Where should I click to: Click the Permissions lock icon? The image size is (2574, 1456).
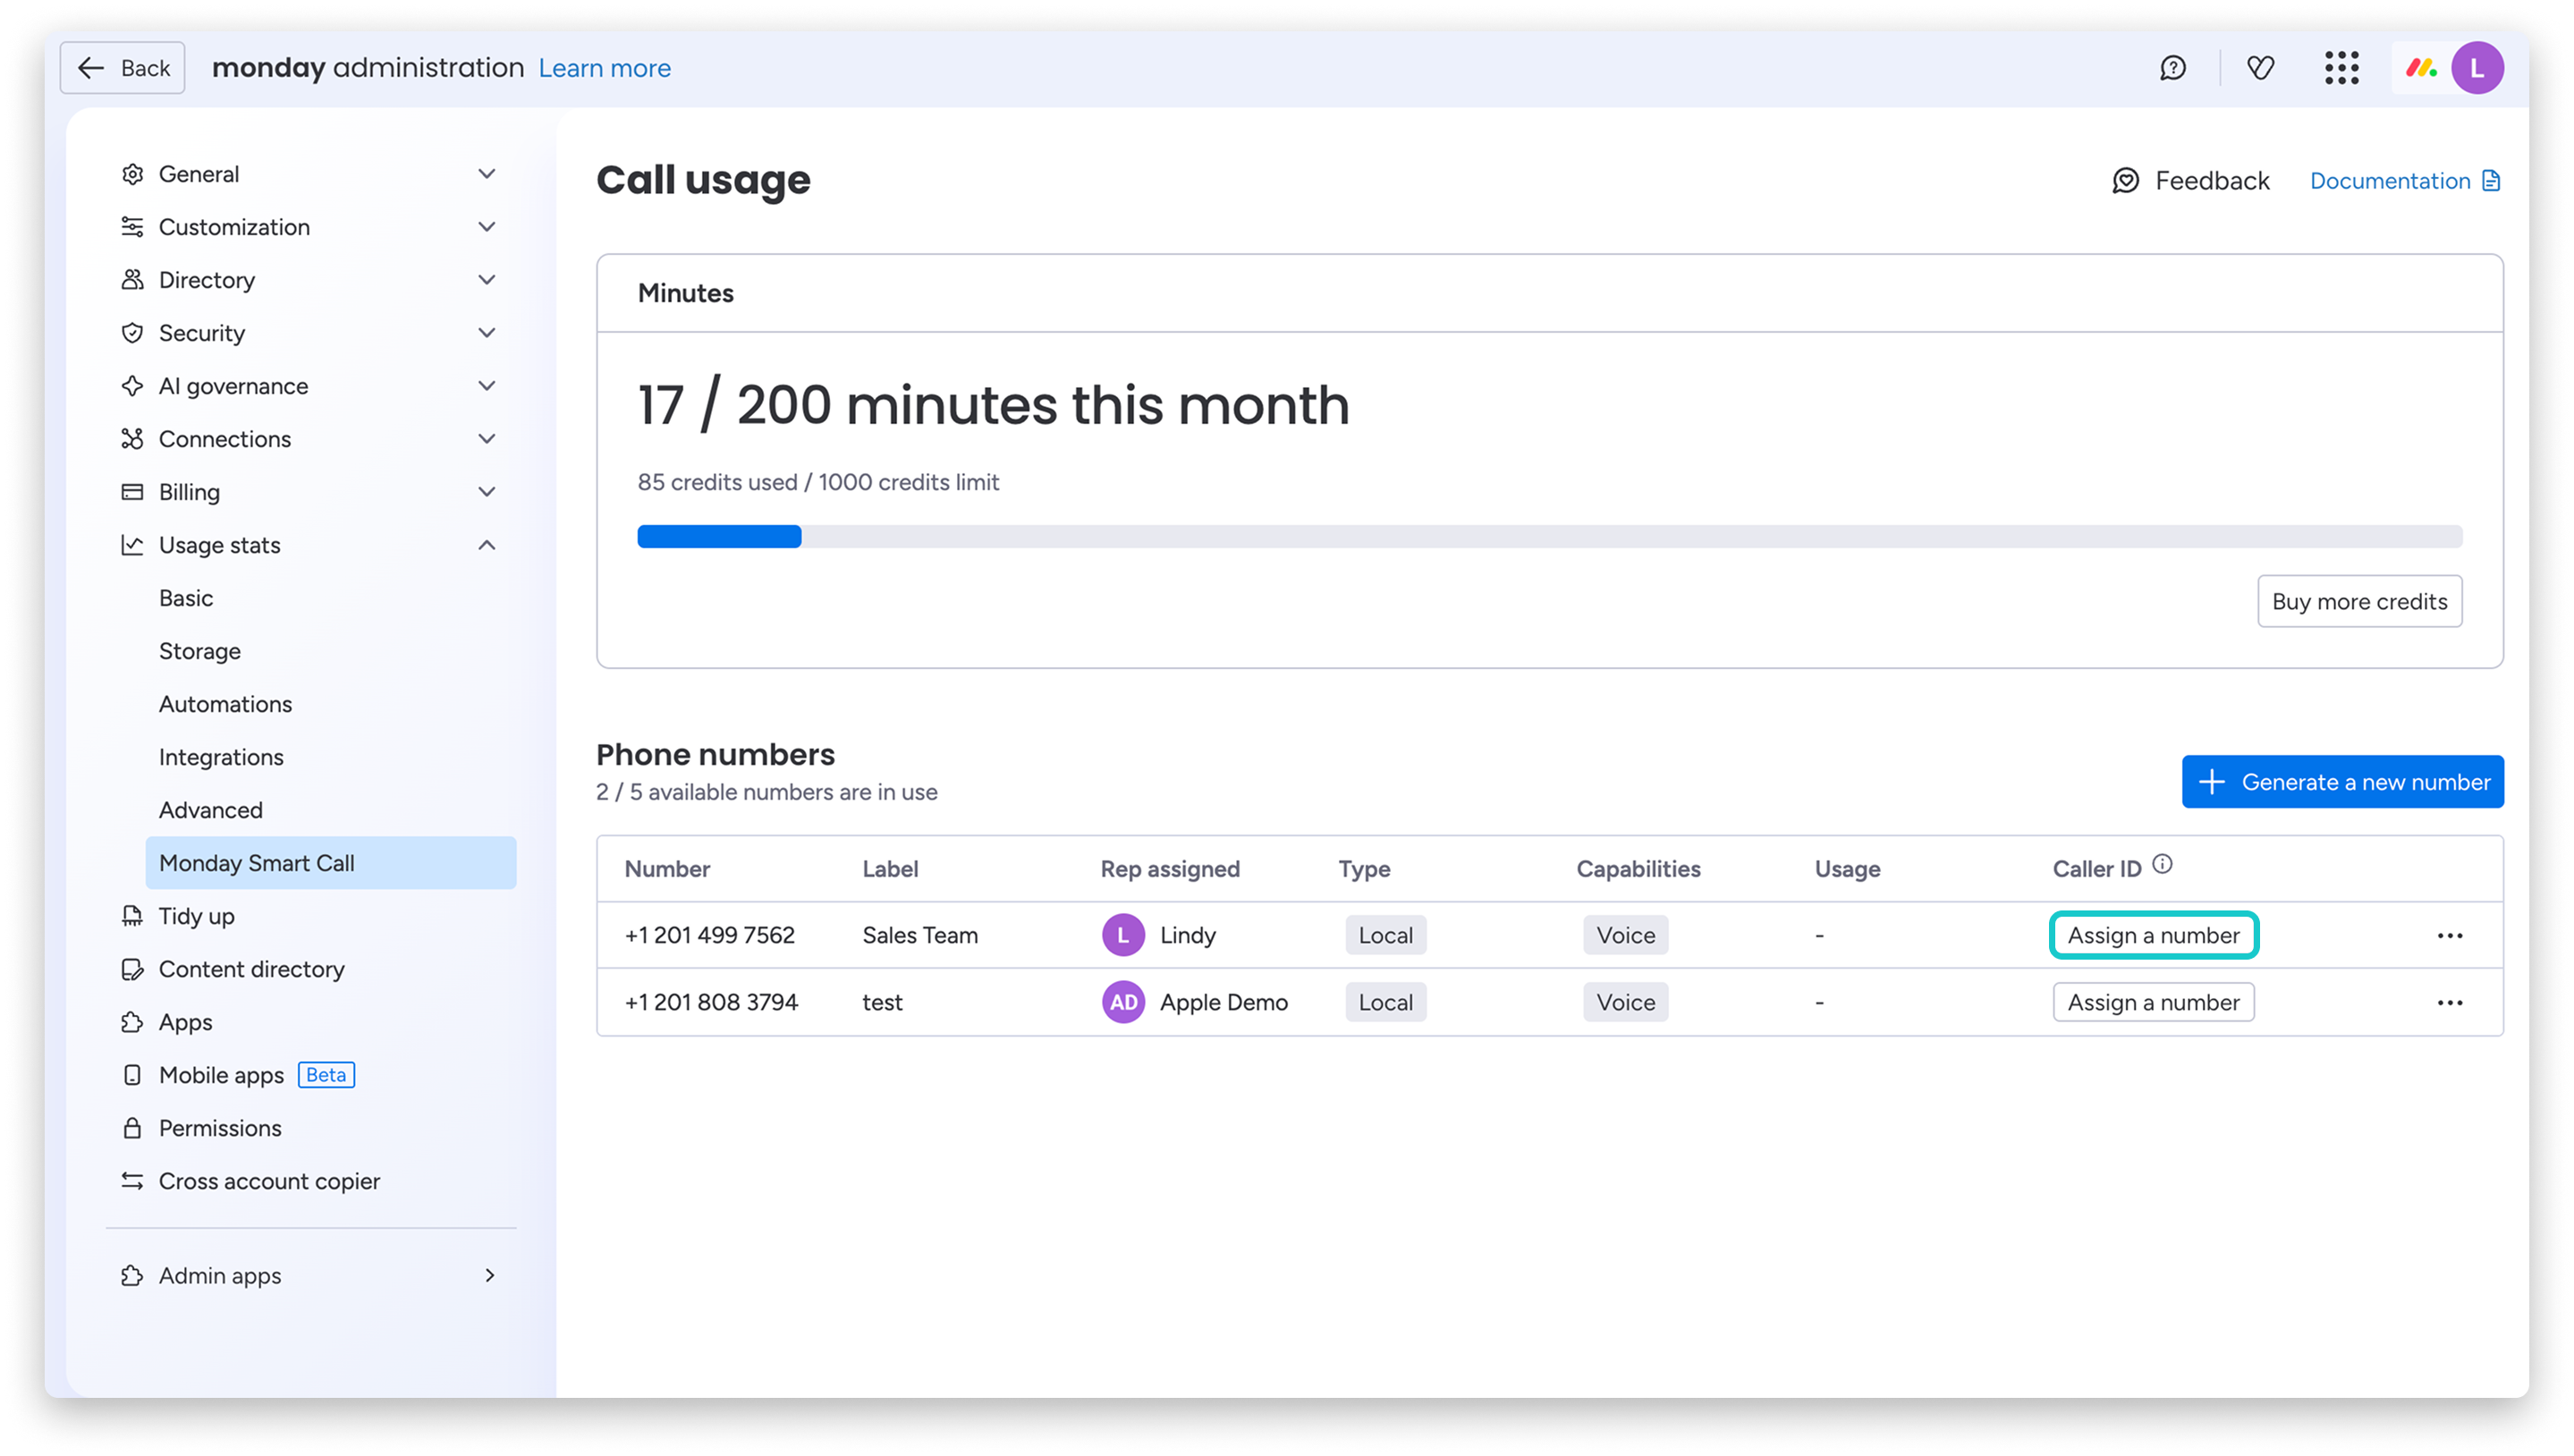pos(132,1128)
